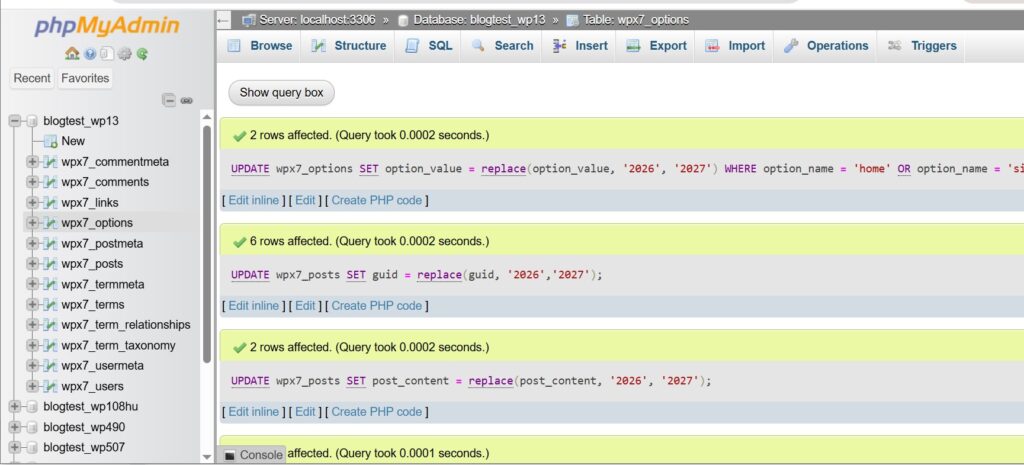Click Create PHP code under the guid query
Image resolution: width=1024 pixels, height=465 pixels.
pyautogui.click(x=377, y=306)
